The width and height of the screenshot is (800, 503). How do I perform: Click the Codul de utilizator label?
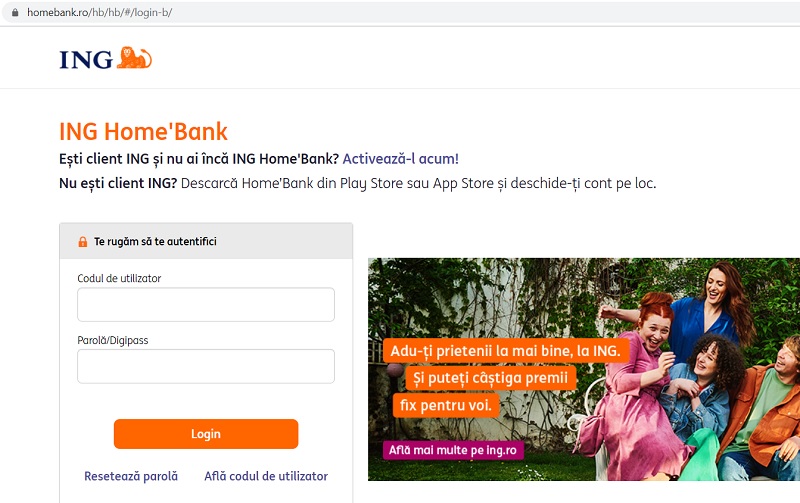(119, 279)
